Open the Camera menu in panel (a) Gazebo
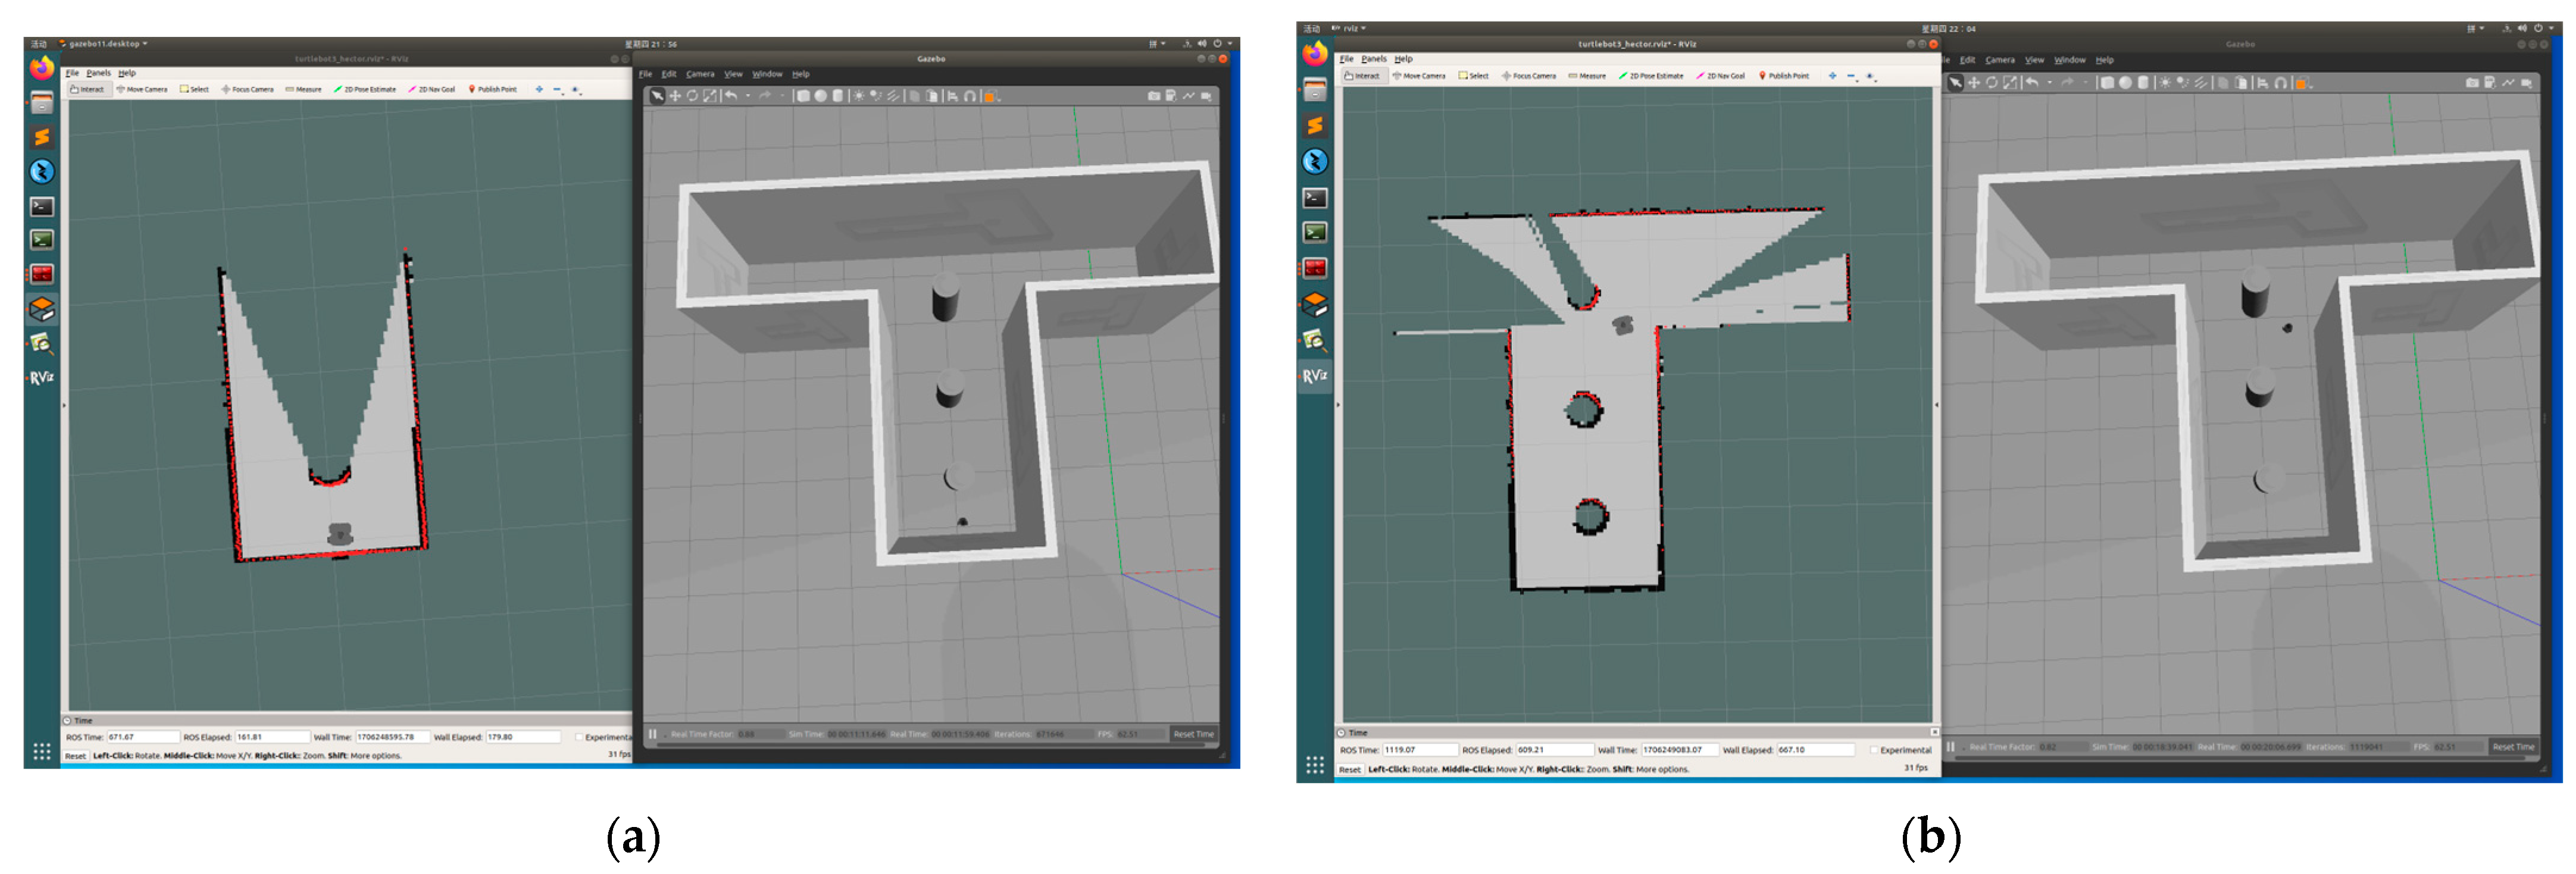The width and height of the screenshot is (2576, 874). (700, 74)
